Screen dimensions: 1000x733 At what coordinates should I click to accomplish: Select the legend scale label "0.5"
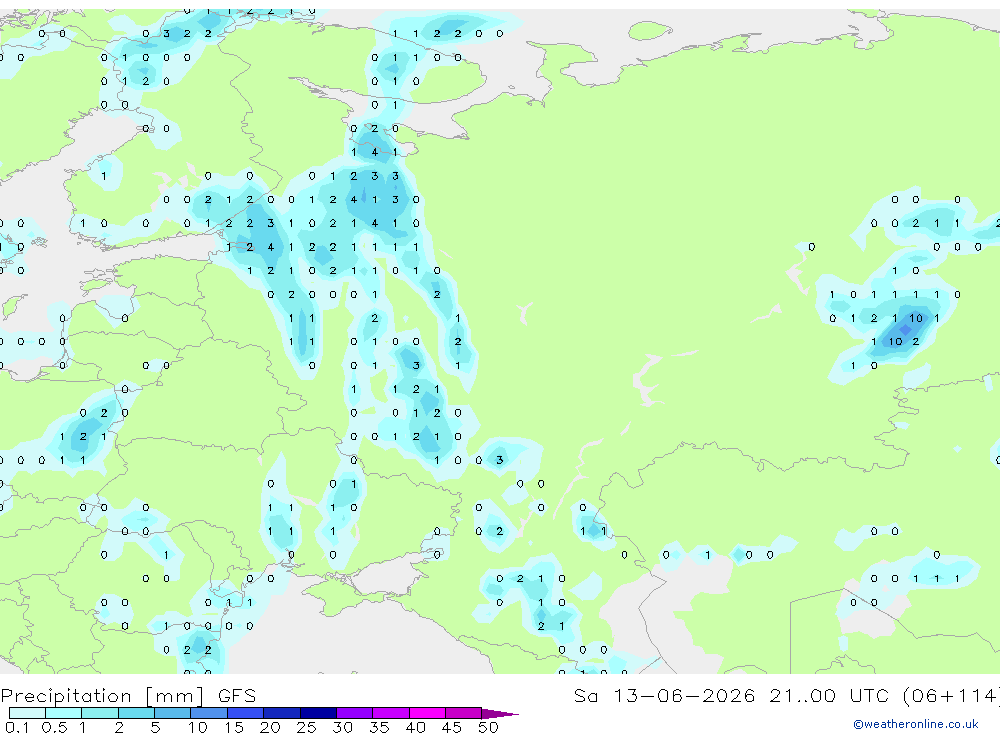point(54,727)
